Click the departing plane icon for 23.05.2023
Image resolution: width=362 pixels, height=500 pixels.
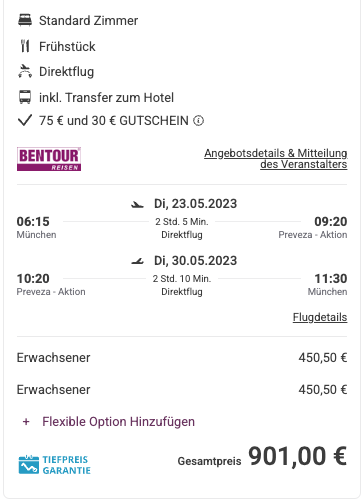click(137, 204)
